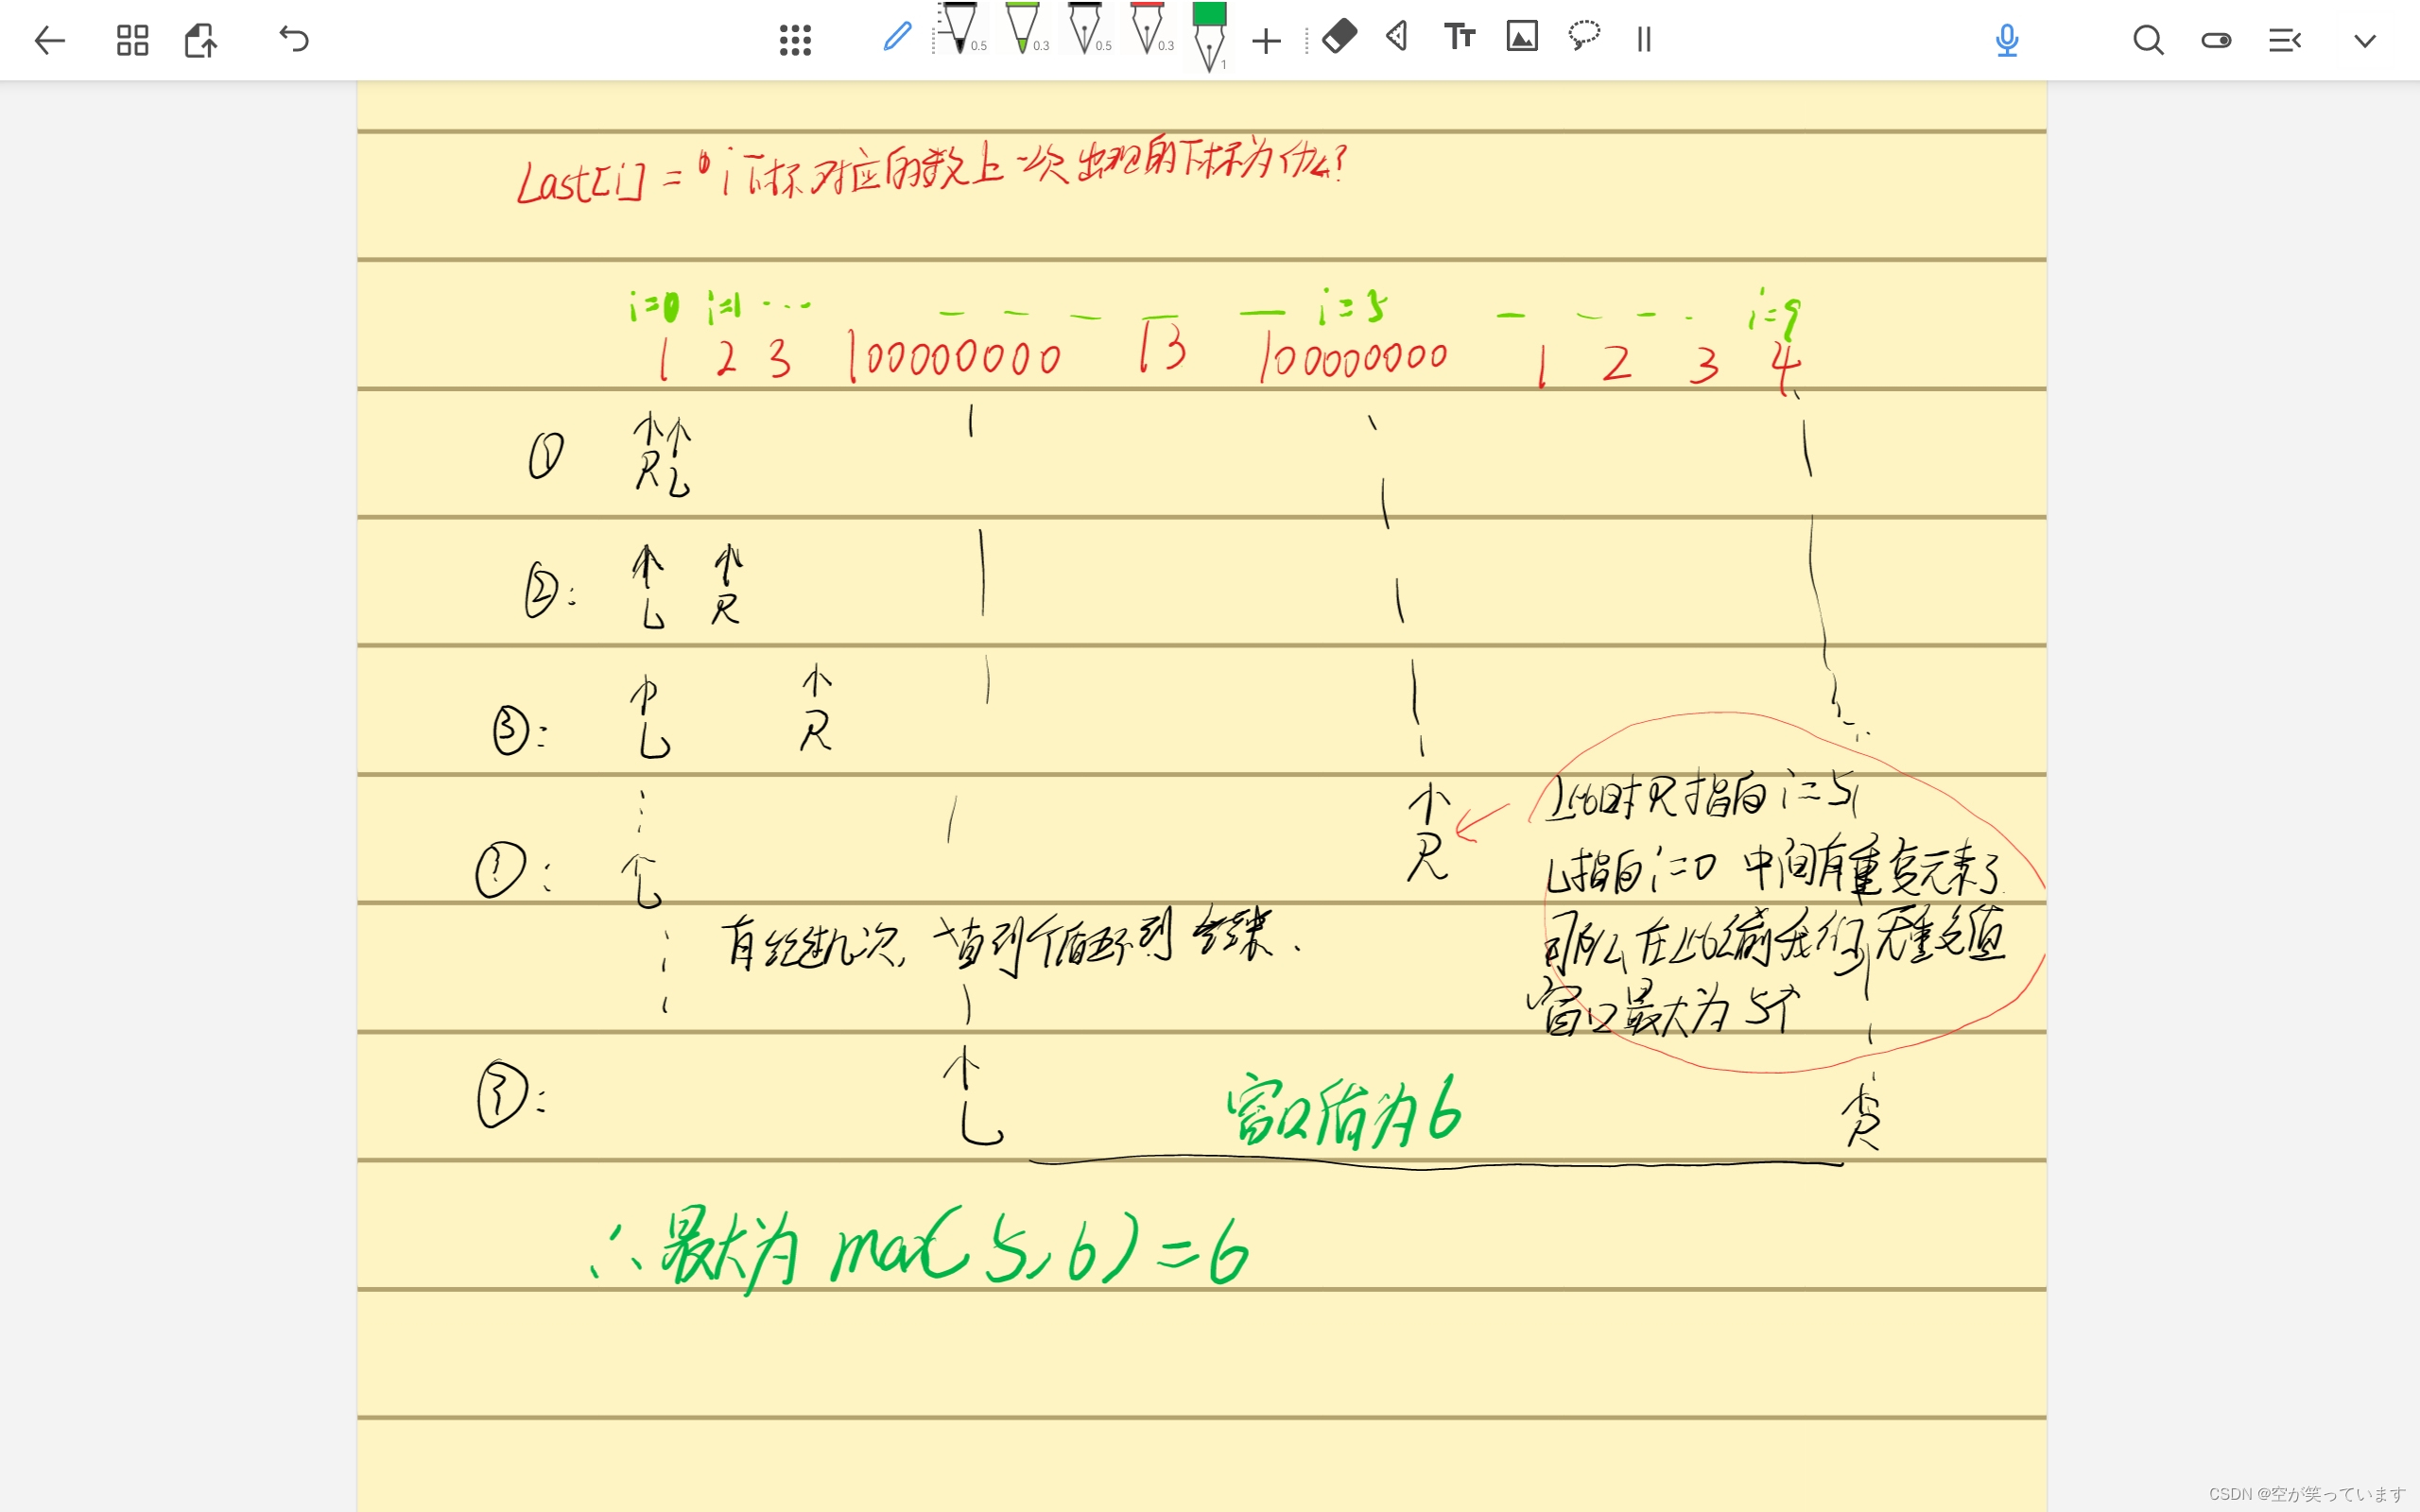Toggle the pill-shaped mode switch
The image size is (2420, 1512).
click(x=2216, y=40)
